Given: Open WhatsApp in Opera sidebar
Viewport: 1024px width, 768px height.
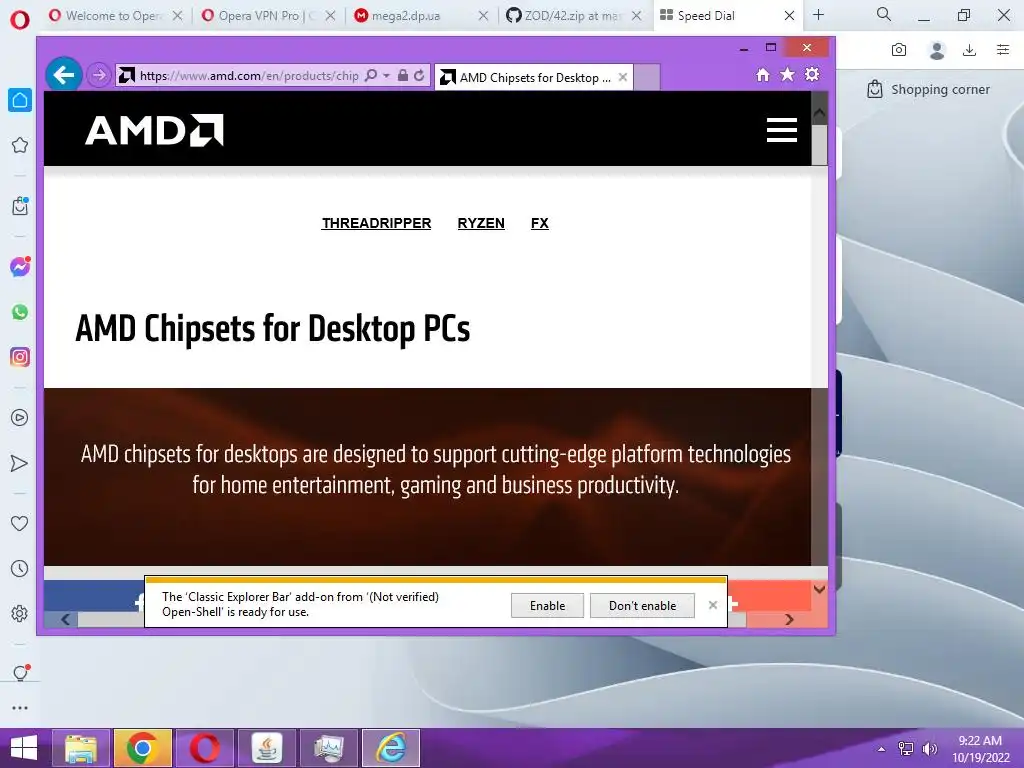Looking at the screenshot, I should coord(20,312).
